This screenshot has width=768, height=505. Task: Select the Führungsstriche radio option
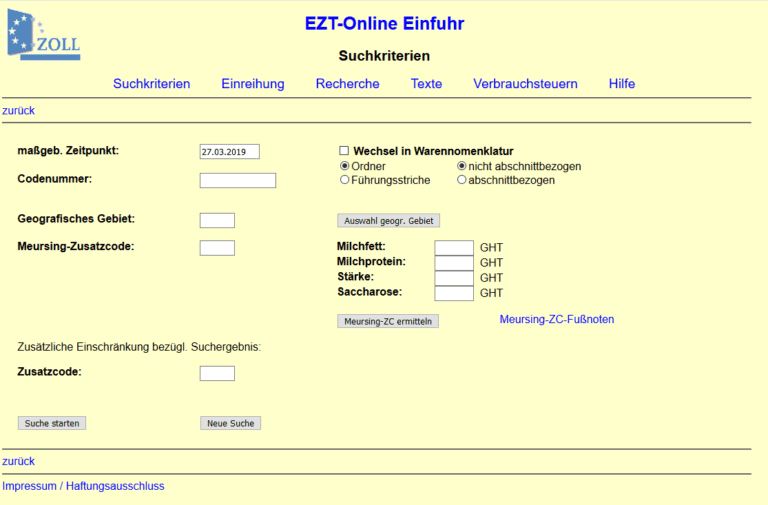(x=345, y=180)
